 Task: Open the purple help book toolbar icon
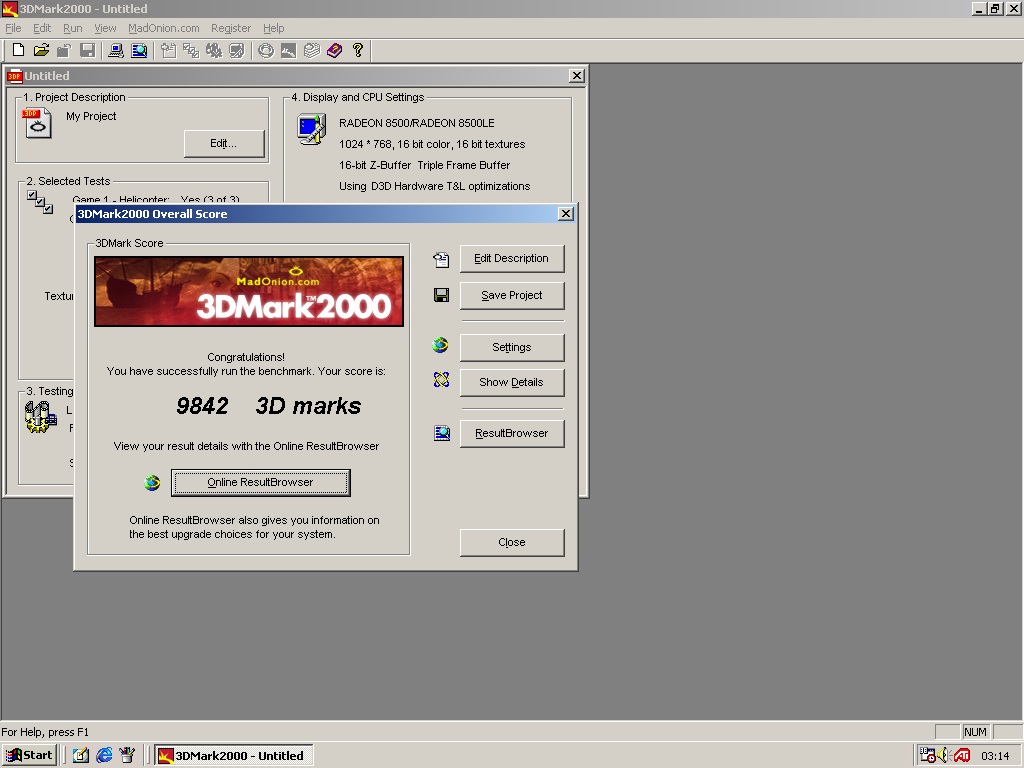tap(333, 50)
